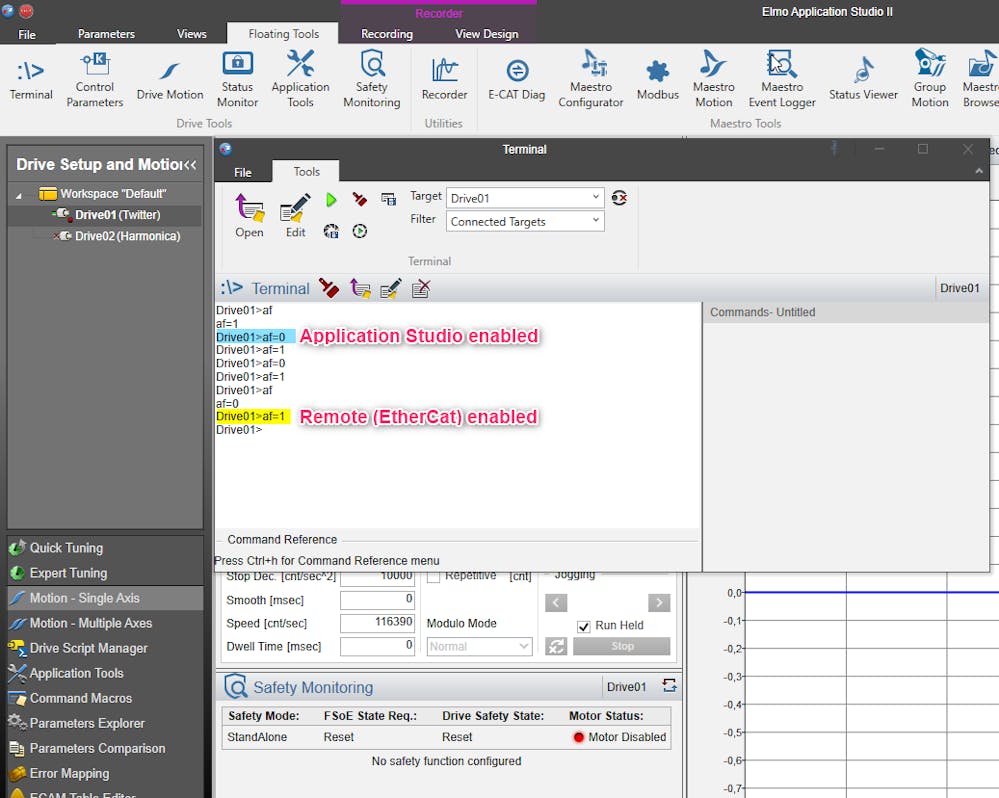Click the jog right arrow button
Screen dimensions: 999x798
point(659,602)
